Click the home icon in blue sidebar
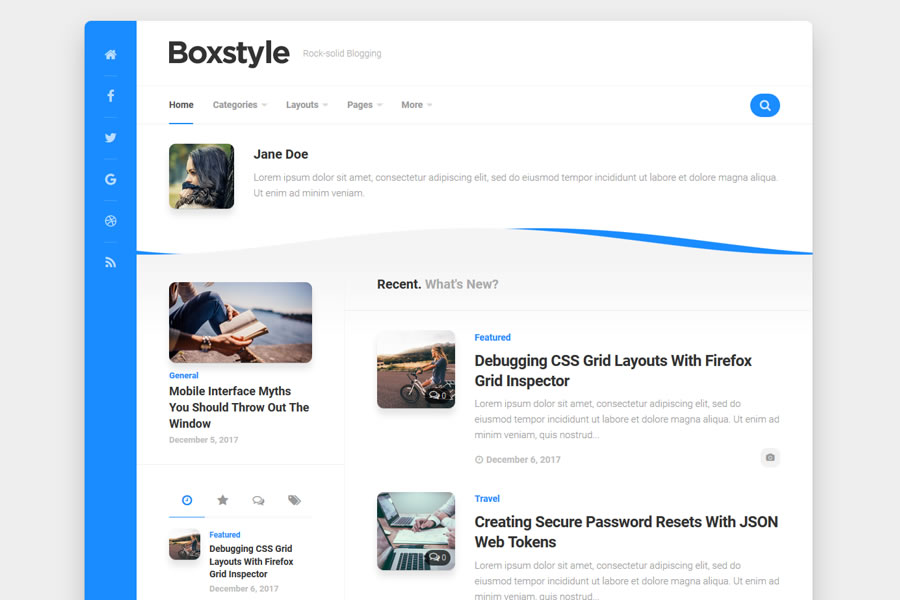 click(x=110, y=55)
